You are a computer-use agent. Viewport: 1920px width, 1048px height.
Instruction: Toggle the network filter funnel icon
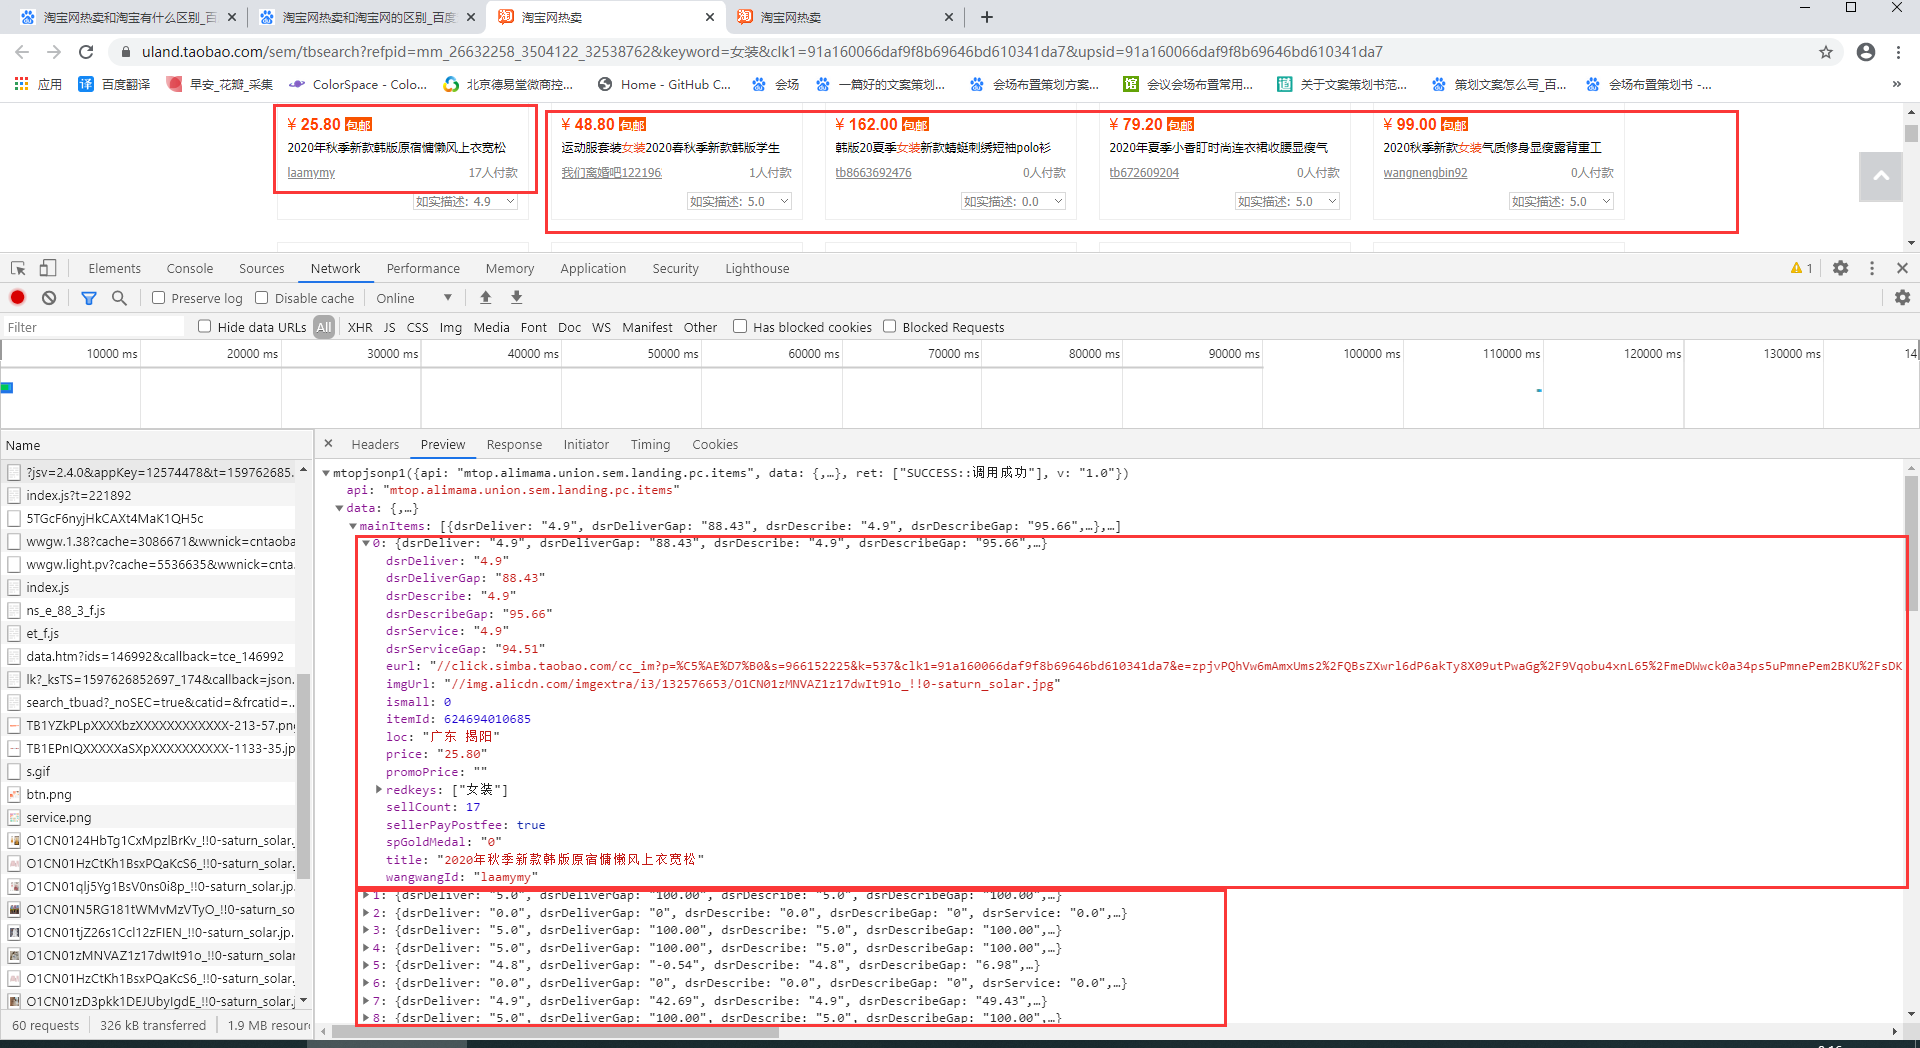pyautogui.click(x=89, y=298)
